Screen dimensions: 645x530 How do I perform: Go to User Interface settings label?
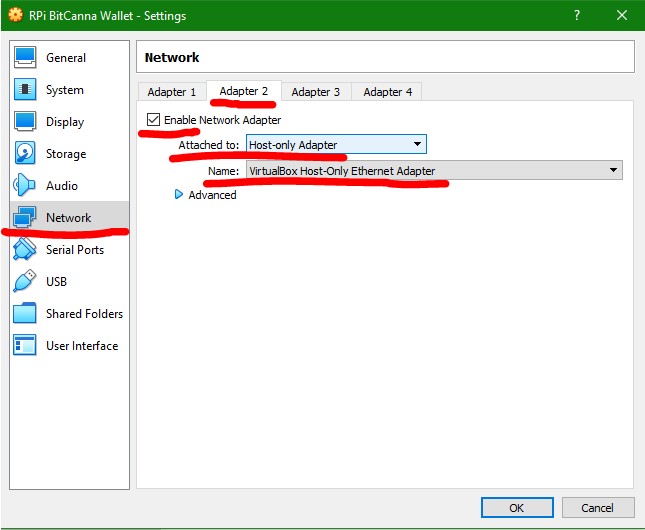point(82,346)
